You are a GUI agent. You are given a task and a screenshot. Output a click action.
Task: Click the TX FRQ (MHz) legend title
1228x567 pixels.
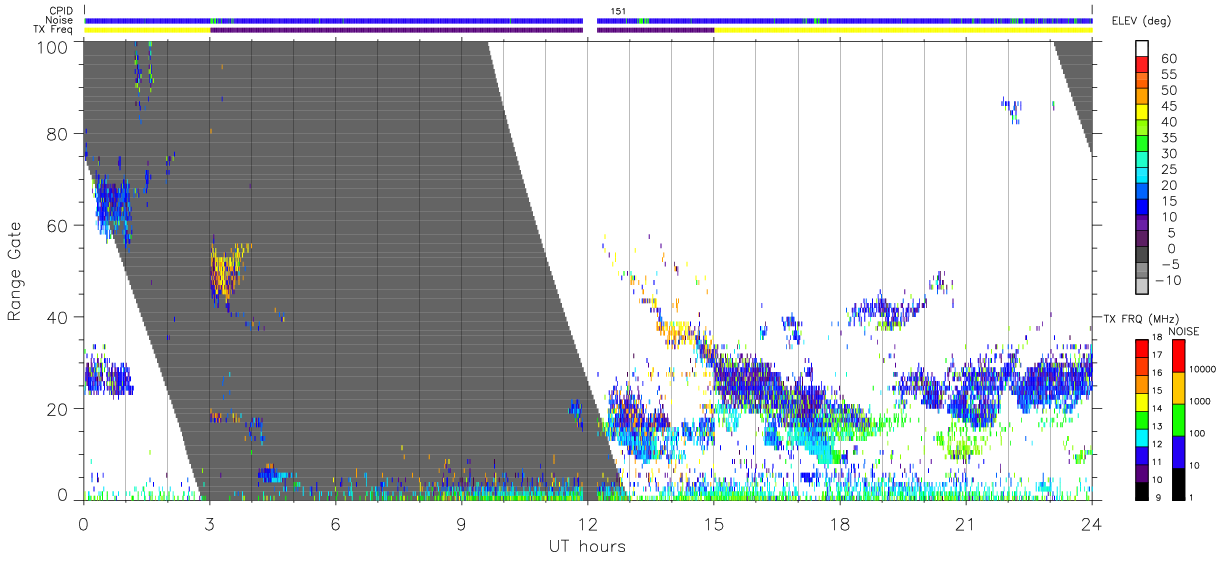coord(1140,319)
